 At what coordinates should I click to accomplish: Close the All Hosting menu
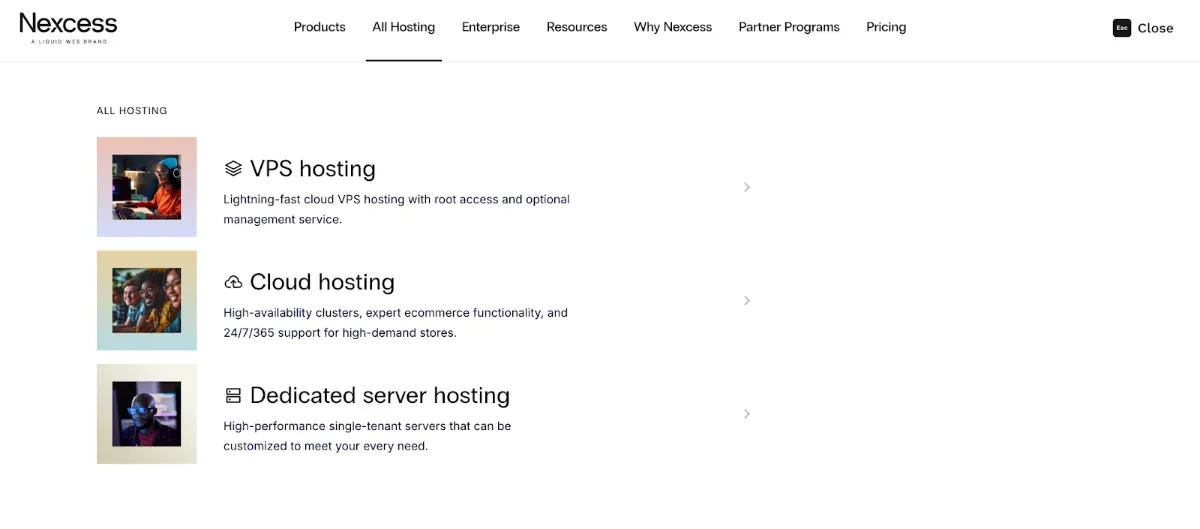pyautogui.click(x=1143, y=28)
